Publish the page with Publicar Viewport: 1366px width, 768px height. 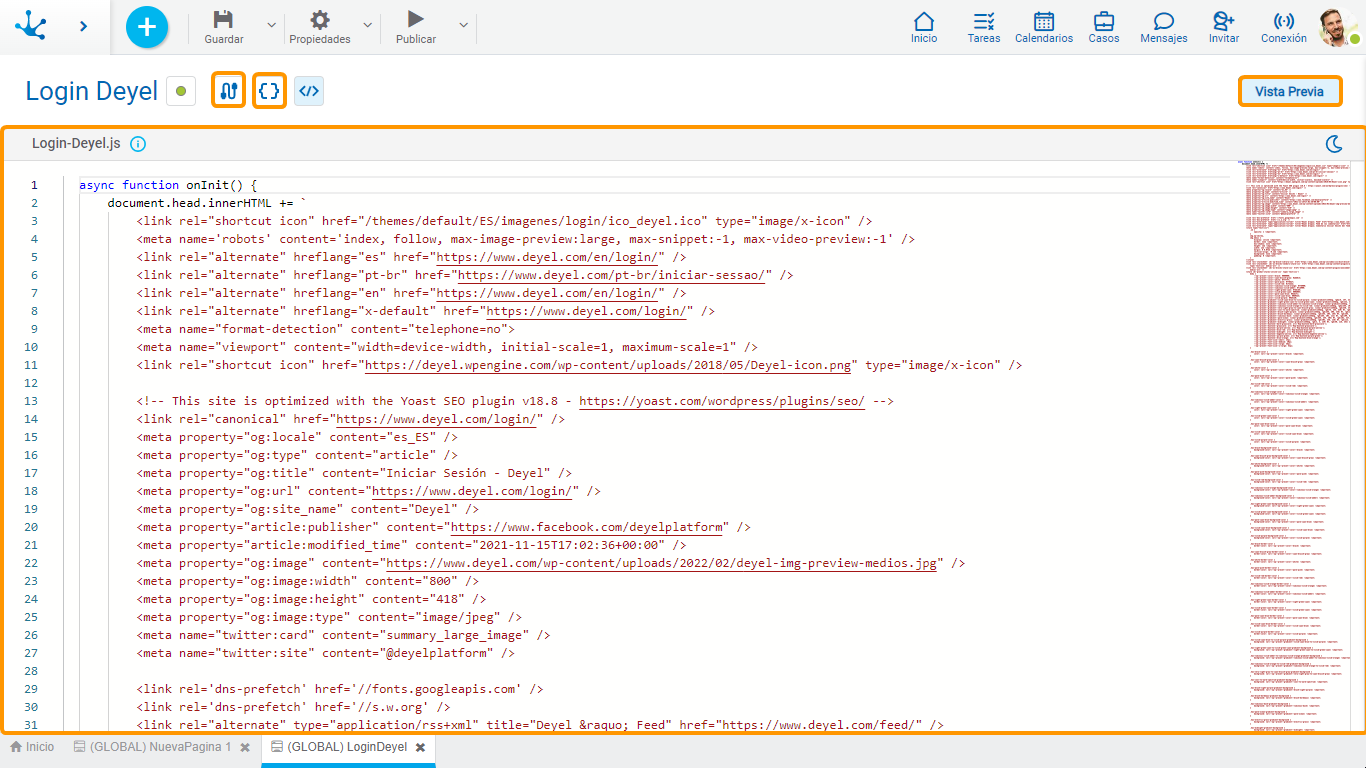[416, 27]
